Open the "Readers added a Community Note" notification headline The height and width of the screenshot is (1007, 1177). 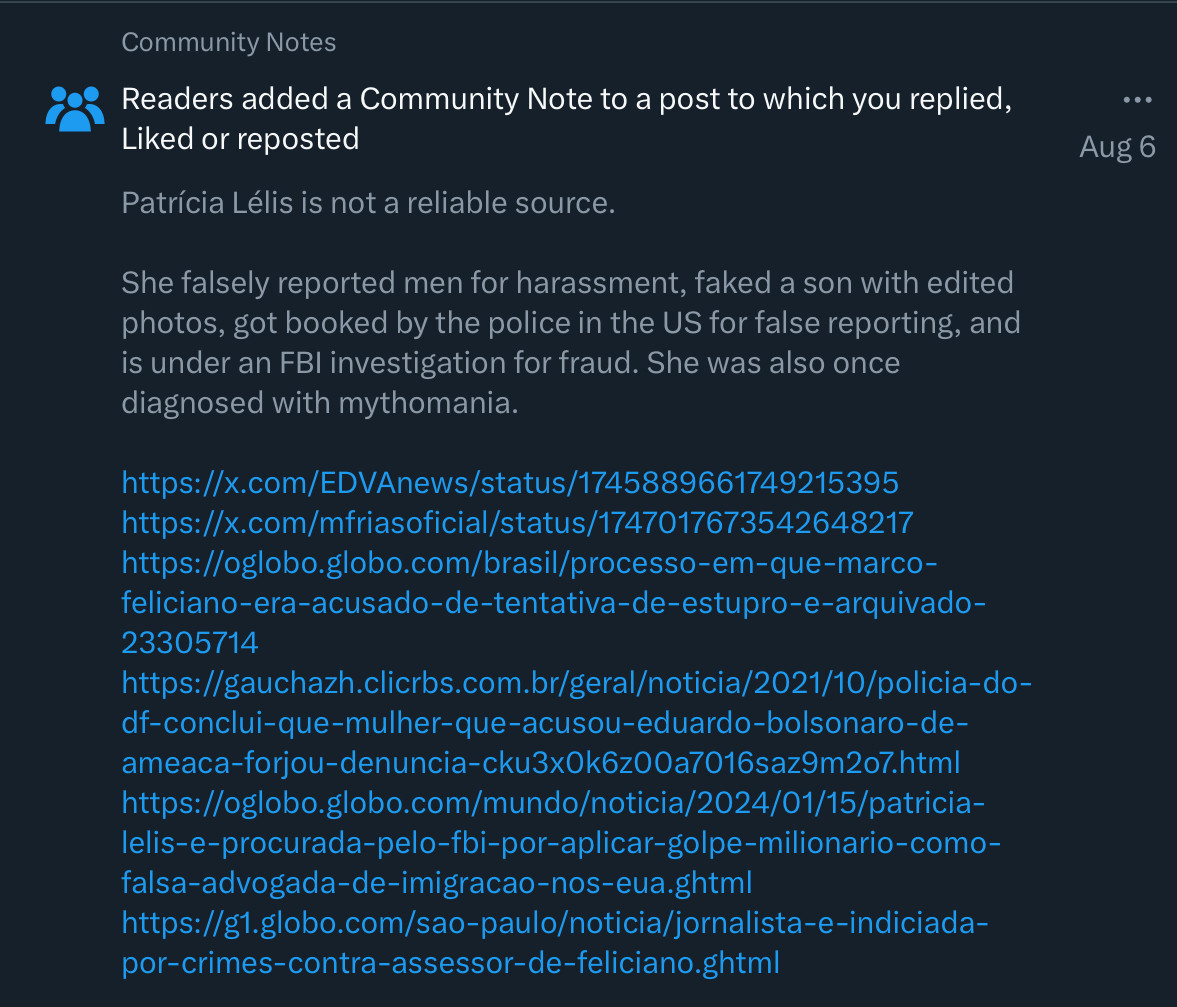click(566, 100)
